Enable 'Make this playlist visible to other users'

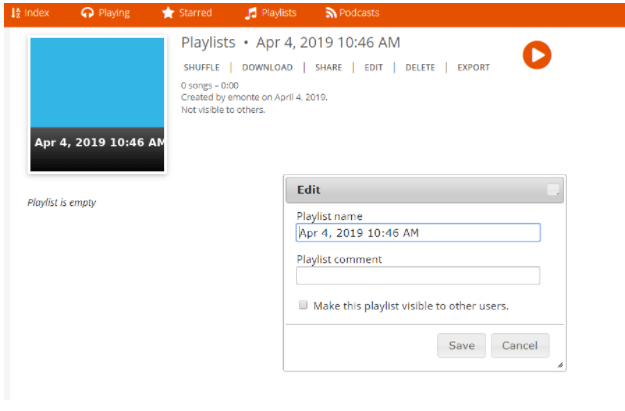coord(303,306)
